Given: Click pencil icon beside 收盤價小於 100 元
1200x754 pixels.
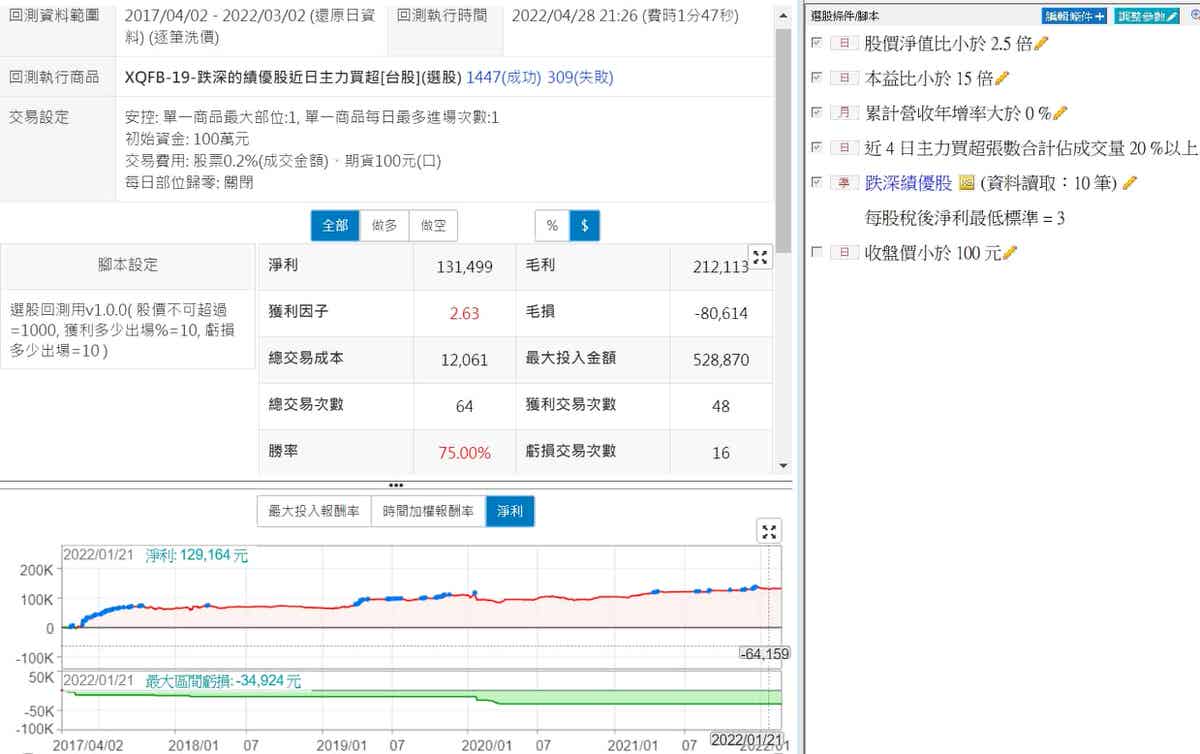Looking at the screenshot, I should click(1009, 253).
